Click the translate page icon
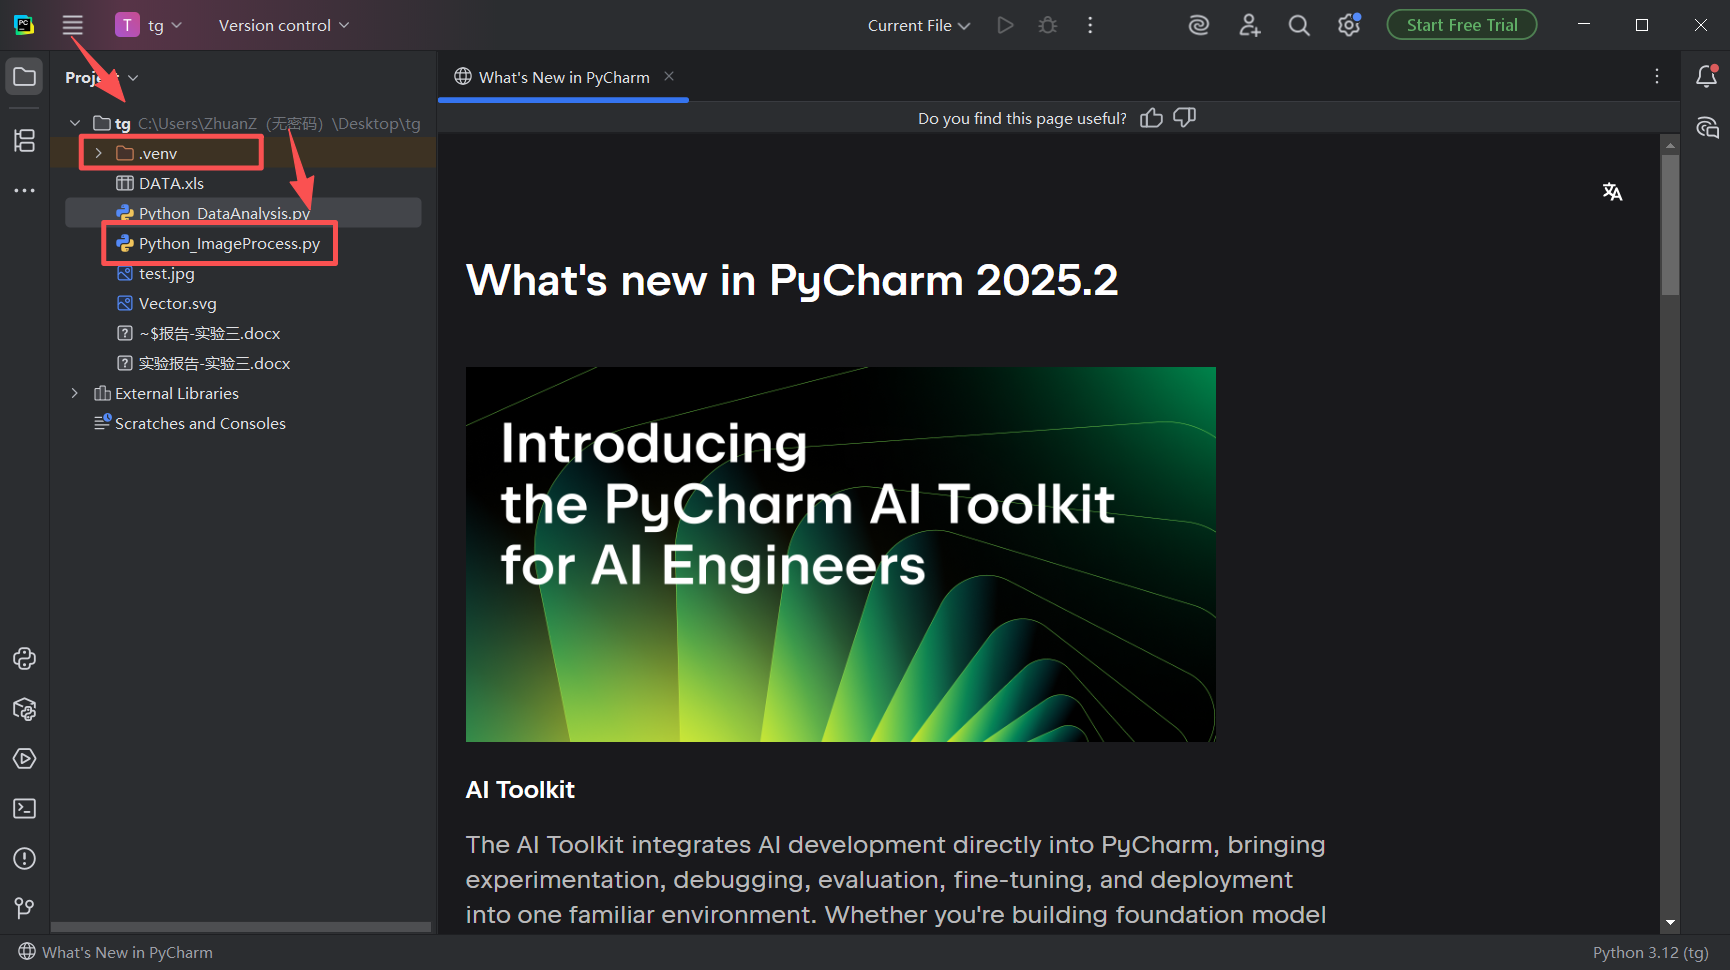This screenshot has height=970, width=1730. 1612,191
